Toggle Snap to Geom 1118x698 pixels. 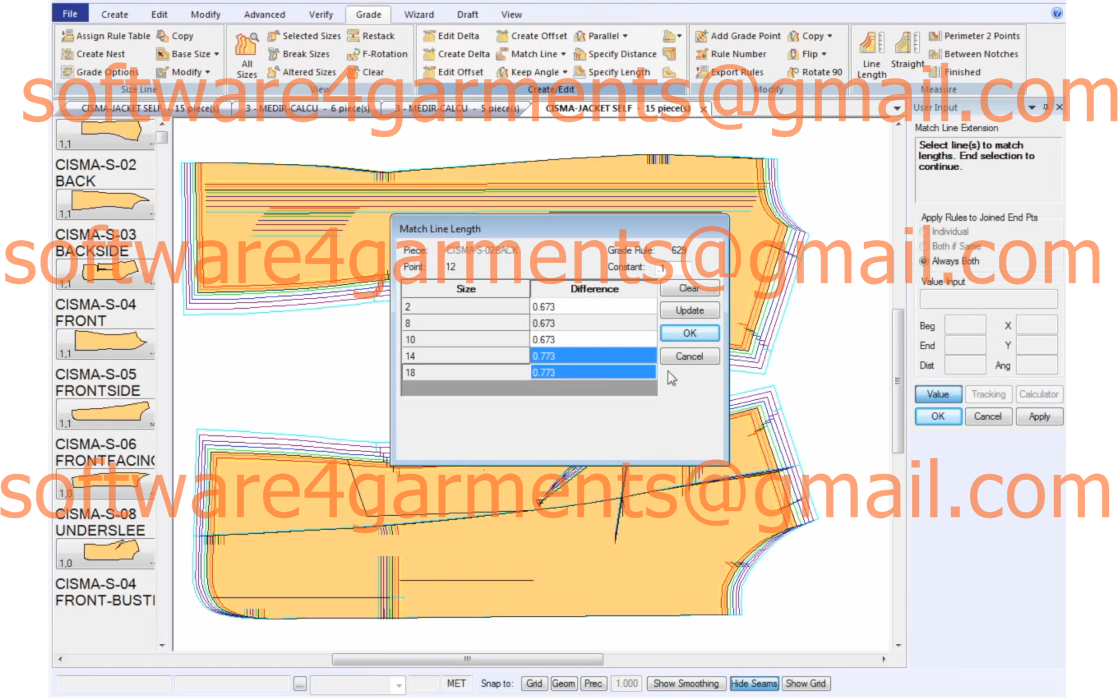point(563,683)
